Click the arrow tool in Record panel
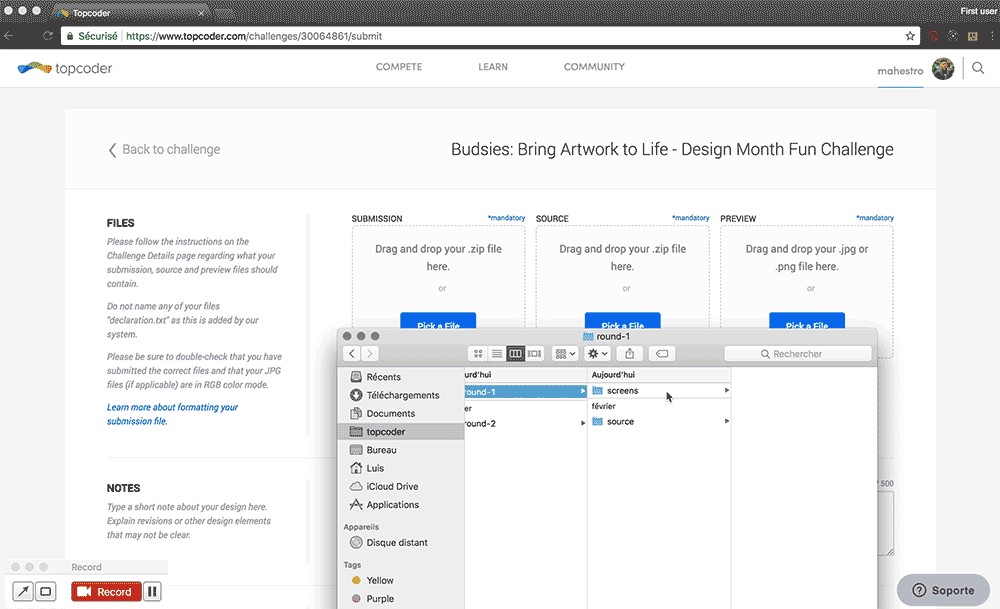 coord(23,592)
